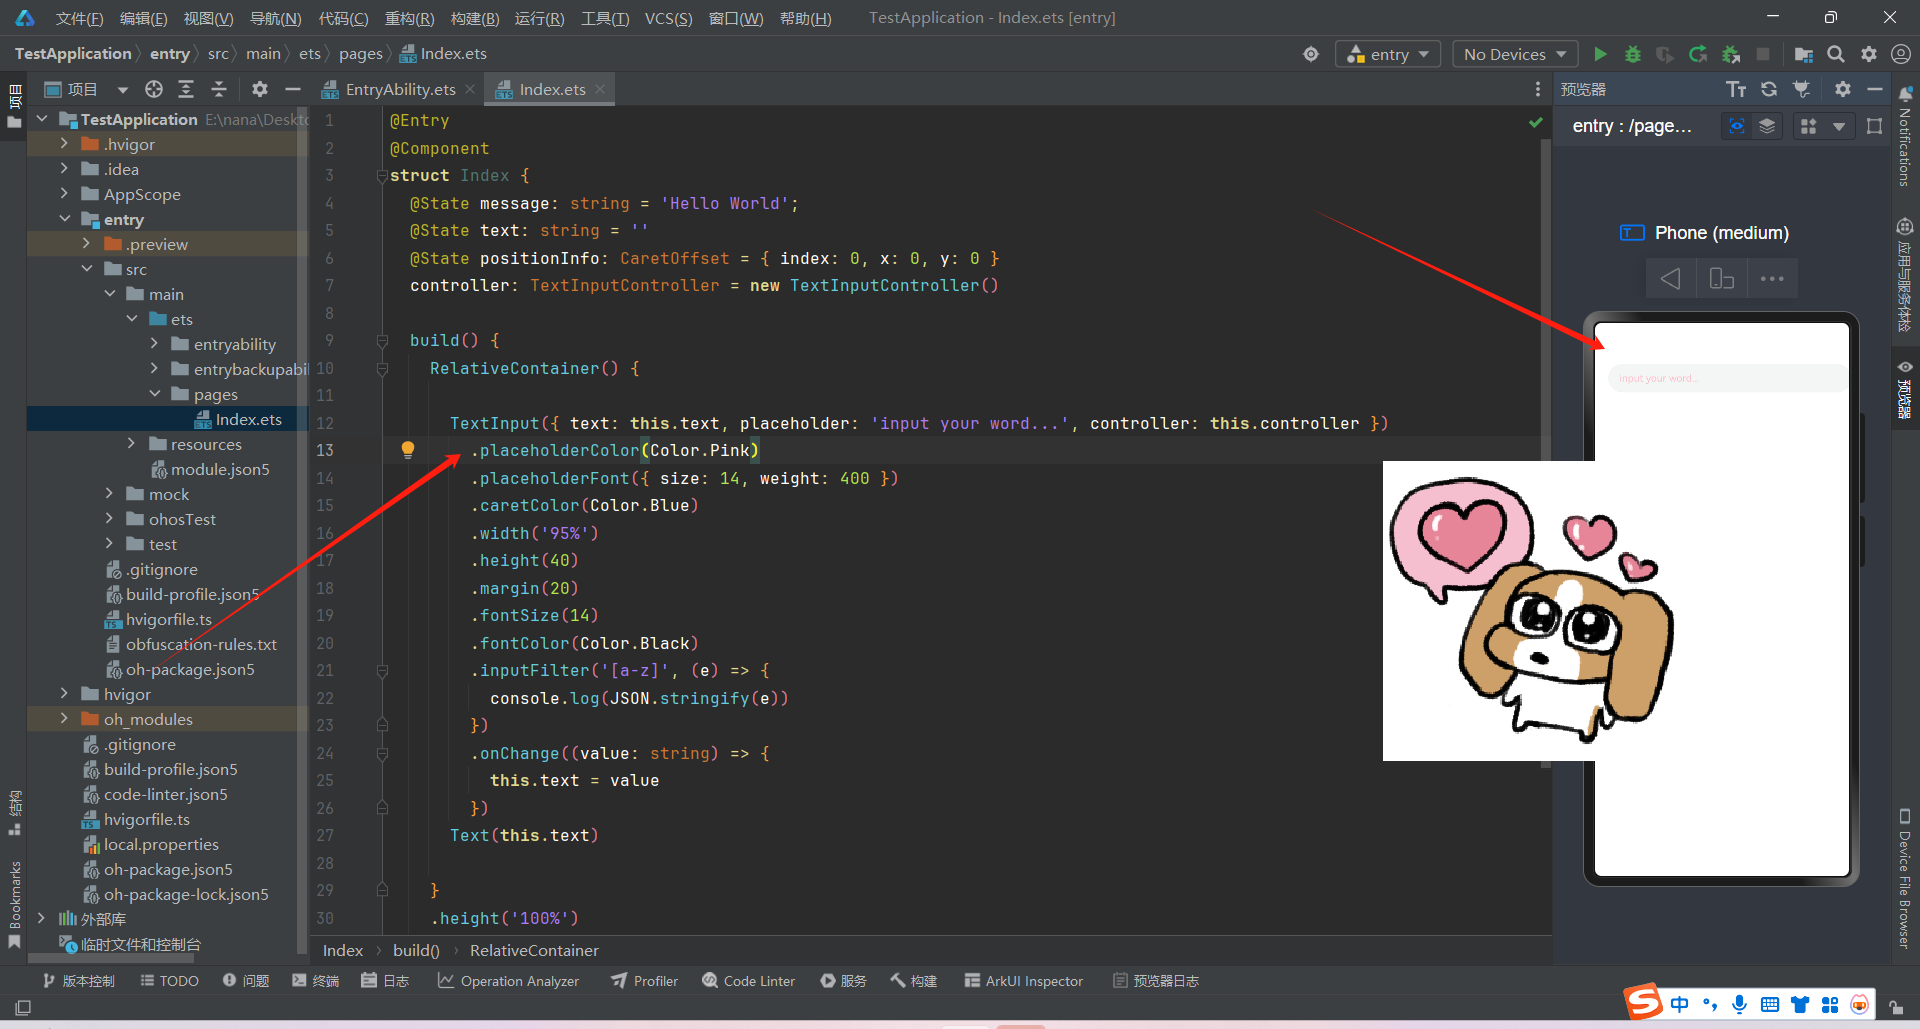Click the Sogou input method S icon
This screenshot has height=1029, width=1920.
(1643, 1002)
